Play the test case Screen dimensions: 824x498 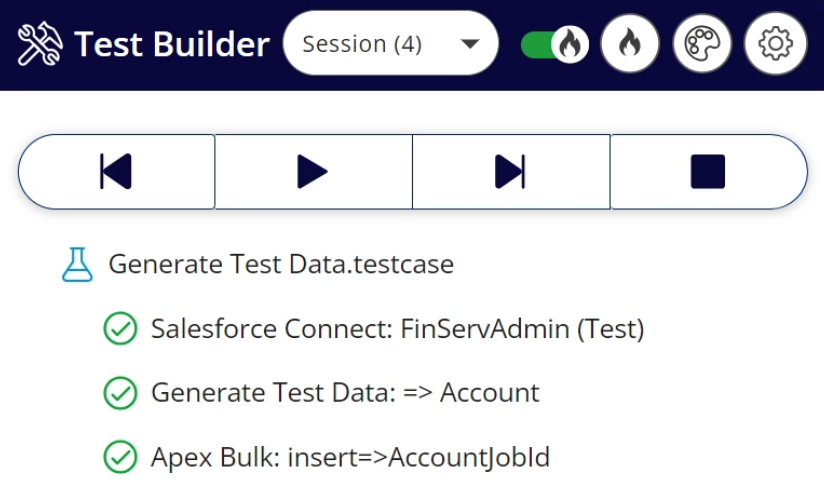(x=314, y=172)
